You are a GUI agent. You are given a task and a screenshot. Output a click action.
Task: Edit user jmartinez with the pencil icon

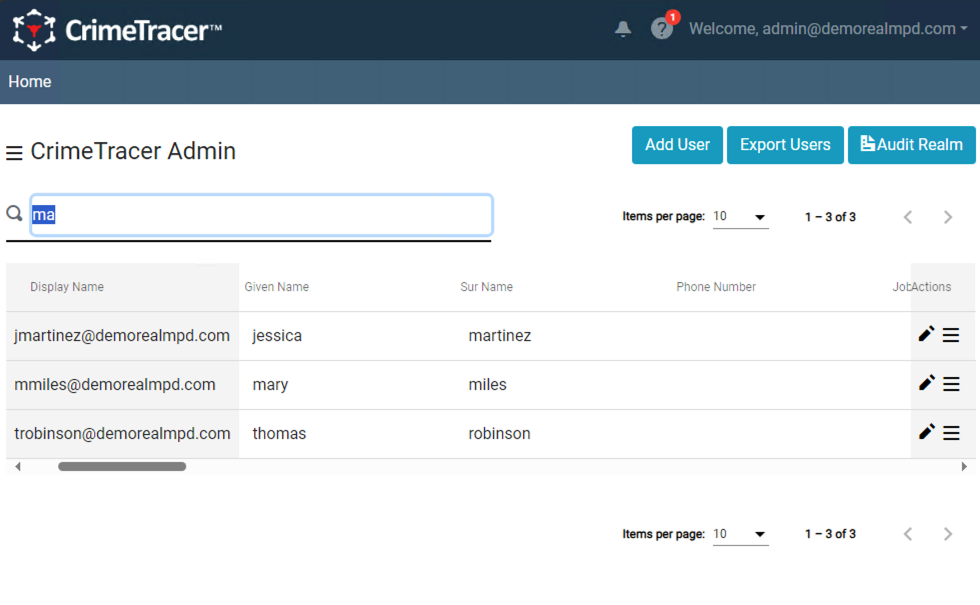click(x=926, y=334)
